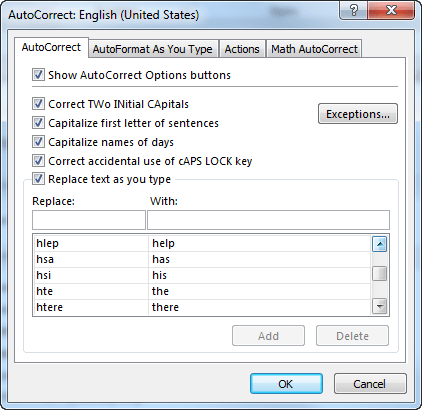Click the list scrollbar up arrow
Viewport: 422px width, 410px height.
point(379,244)
